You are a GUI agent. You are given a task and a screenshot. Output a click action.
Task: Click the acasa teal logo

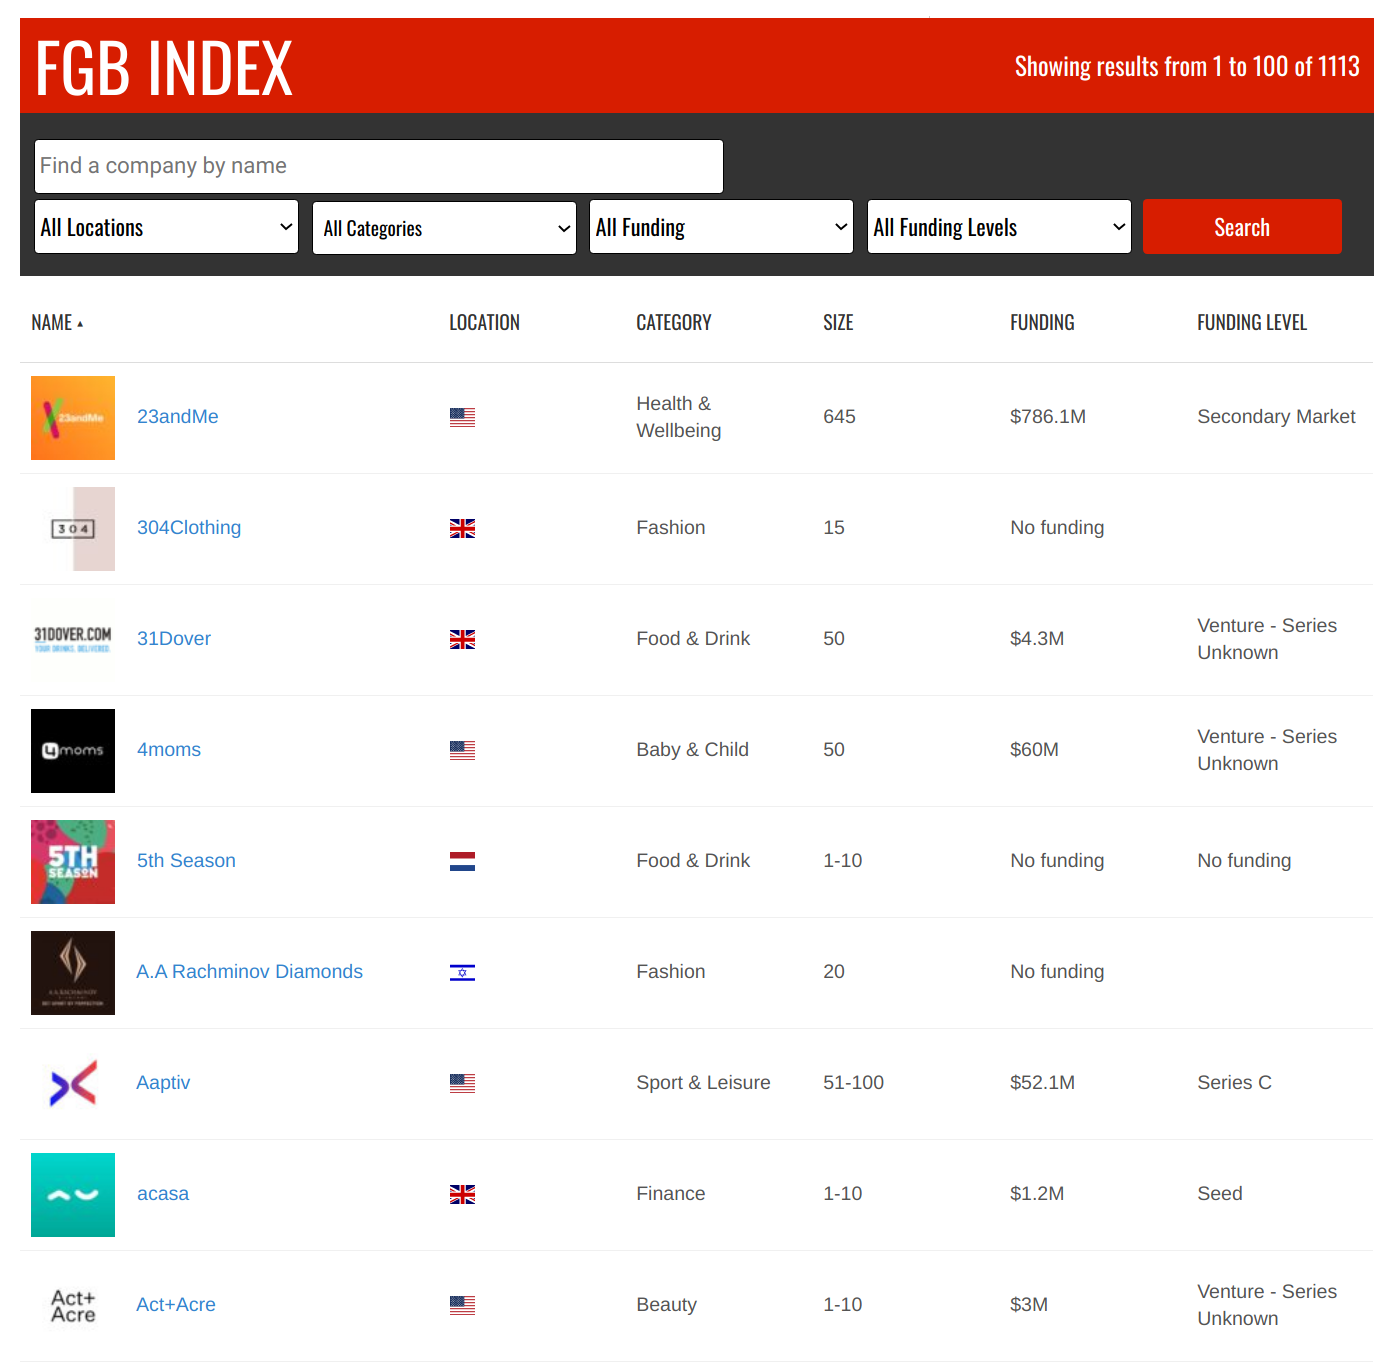[x=73, y=1195]
